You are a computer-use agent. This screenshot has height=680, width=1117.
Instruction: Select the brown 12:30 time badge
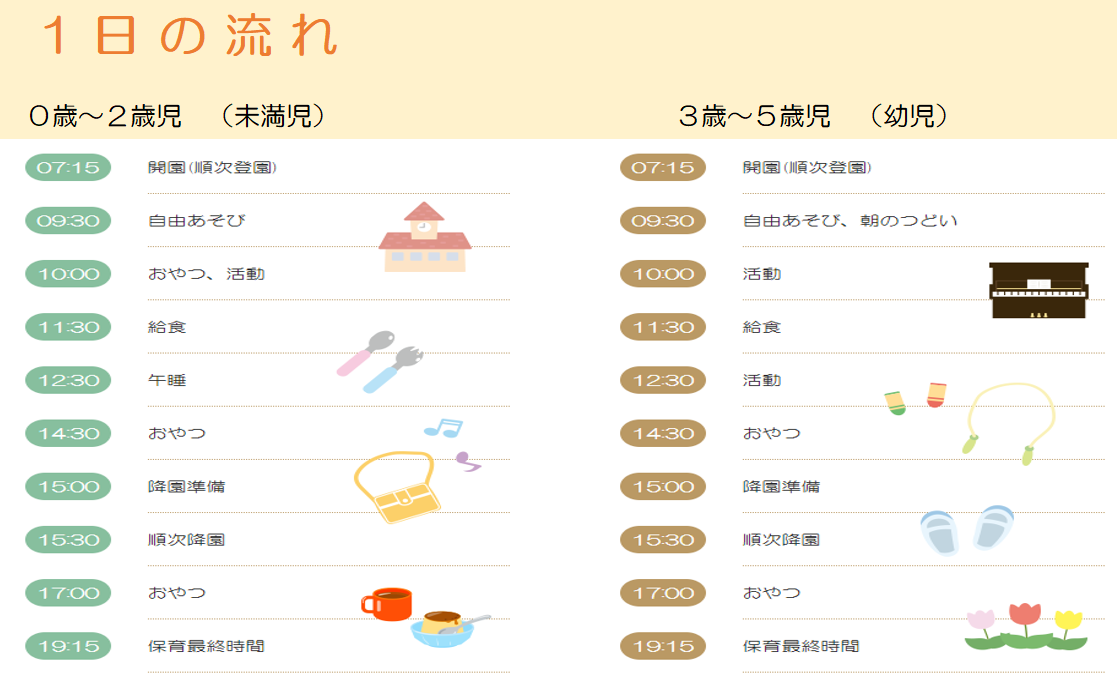click(x=663, y=380)
